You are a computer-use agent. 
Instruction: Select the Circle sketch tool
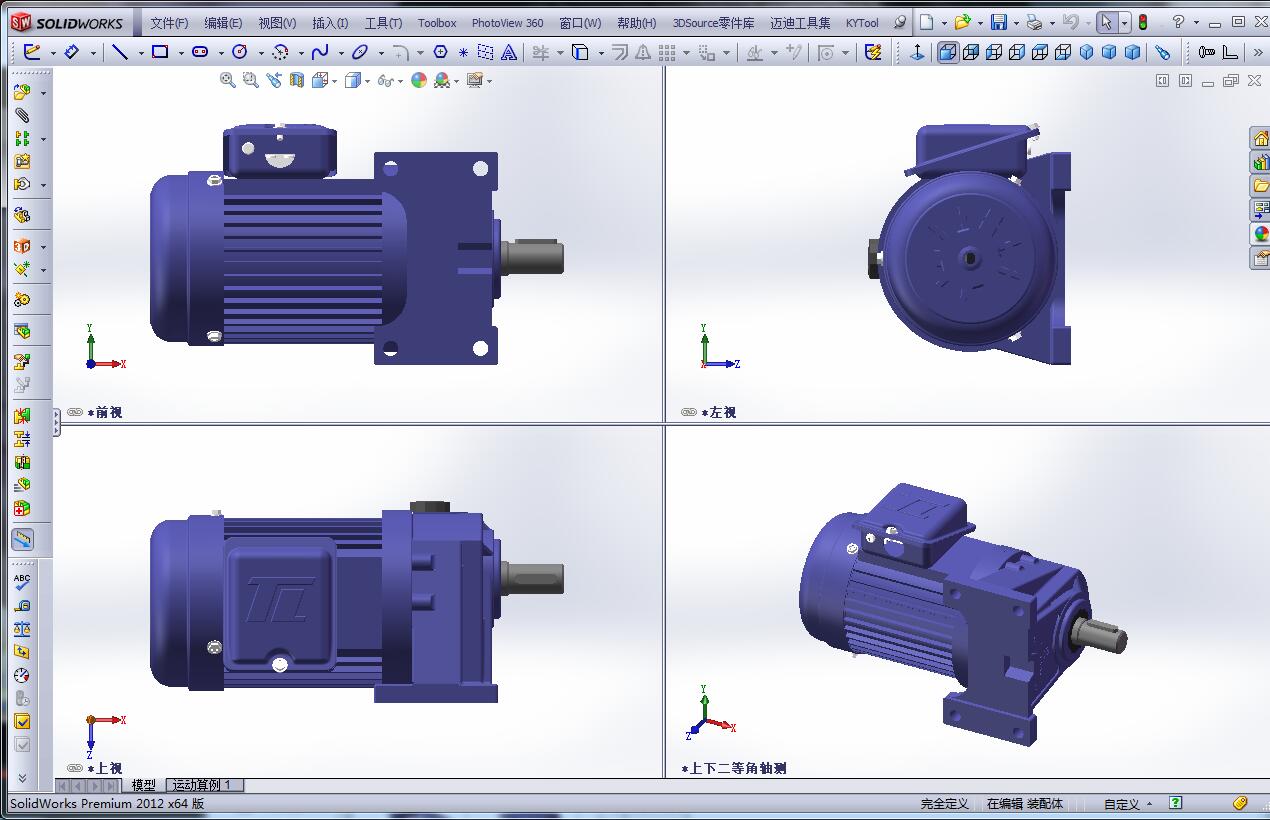(x=240, y=52)
